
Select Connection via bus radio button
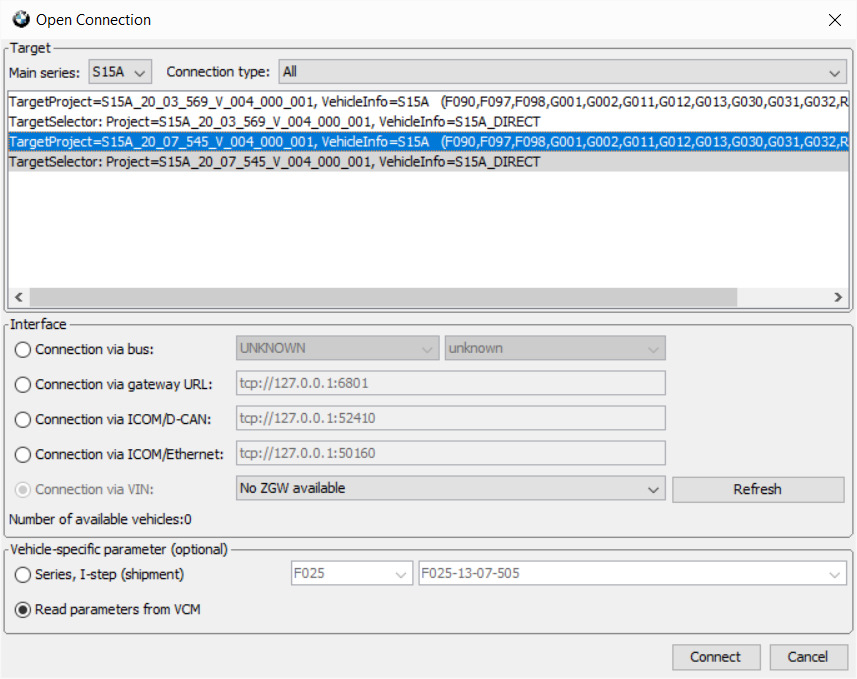click(22, 349)
